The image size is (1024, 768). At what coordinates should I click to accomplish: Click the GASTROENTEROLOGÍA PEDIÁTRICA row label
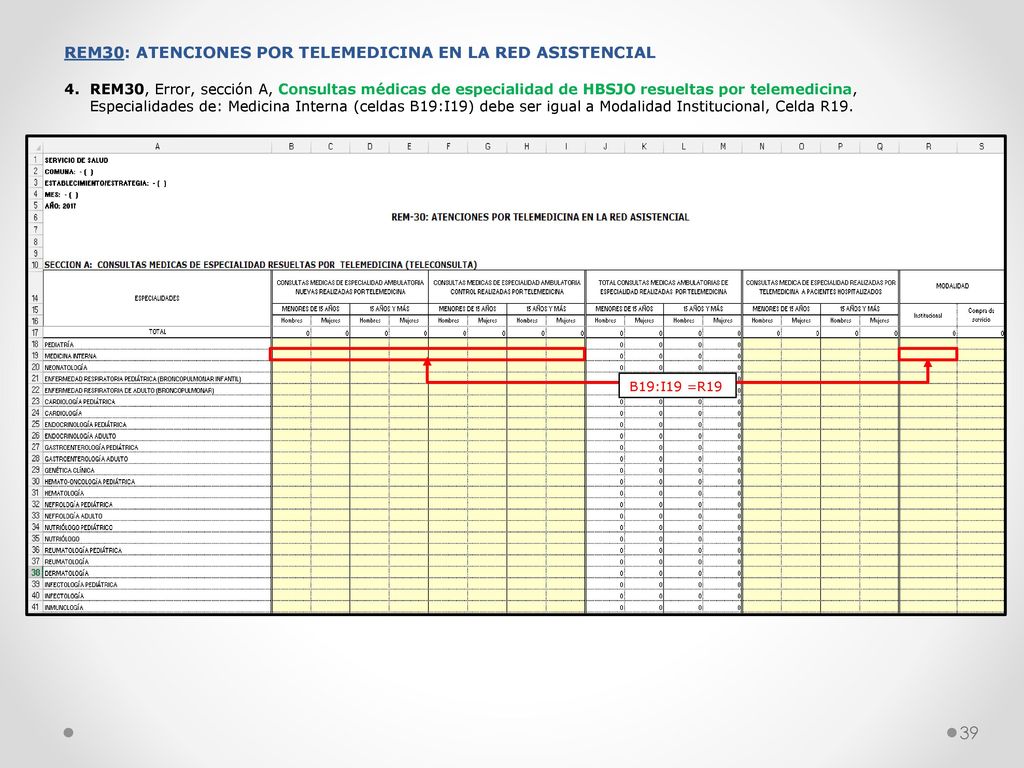(91, 447)
